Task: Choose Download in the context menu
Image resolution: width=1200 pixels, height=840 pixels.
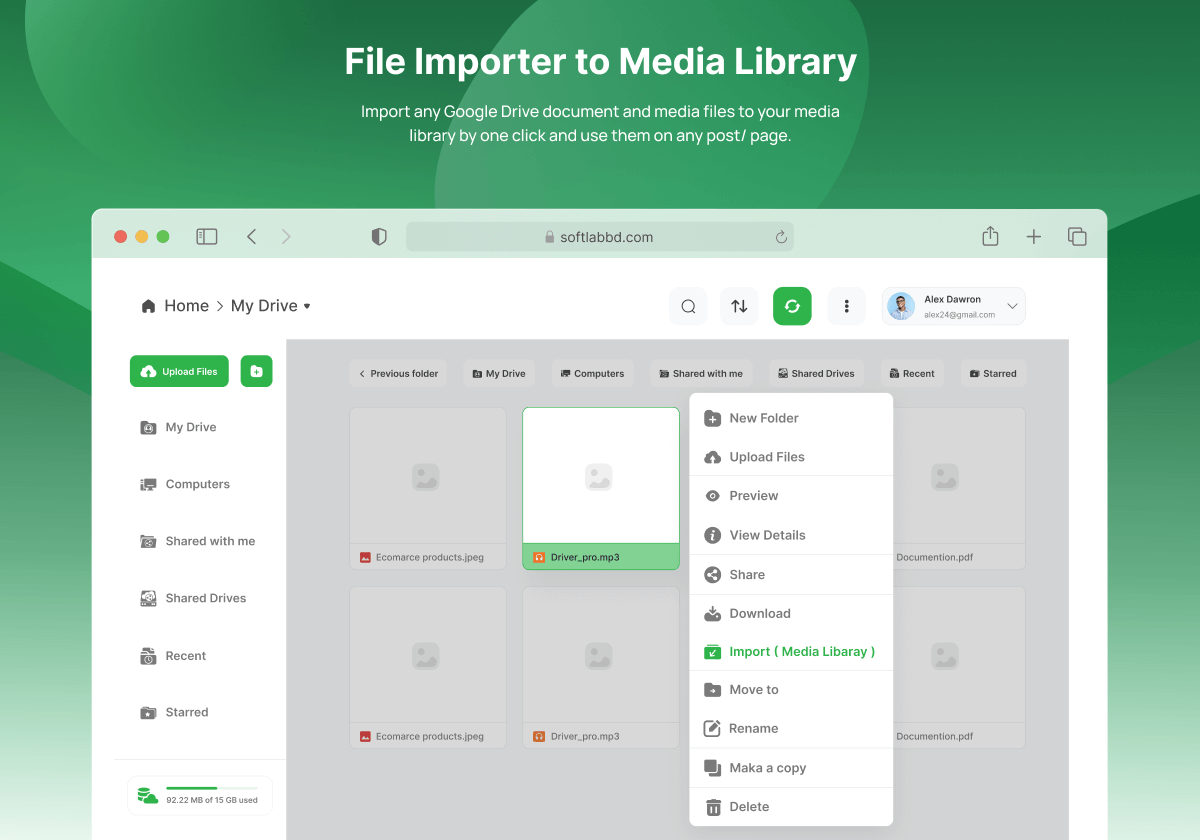Action: (759, 614)
